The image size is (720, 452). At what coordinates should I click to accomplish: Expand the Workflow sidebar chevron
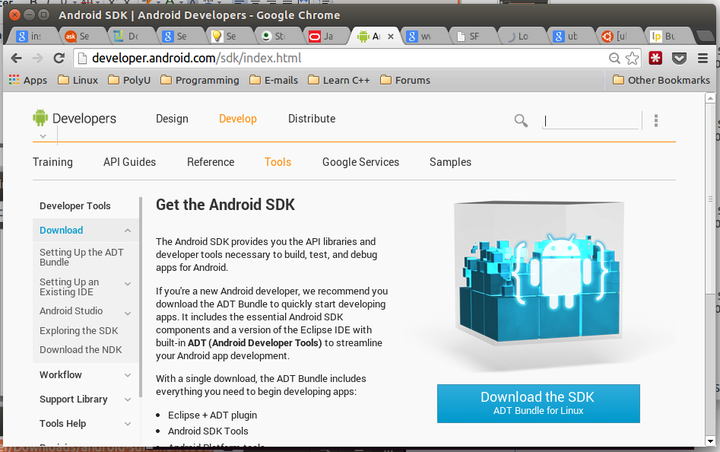[128, 375]
